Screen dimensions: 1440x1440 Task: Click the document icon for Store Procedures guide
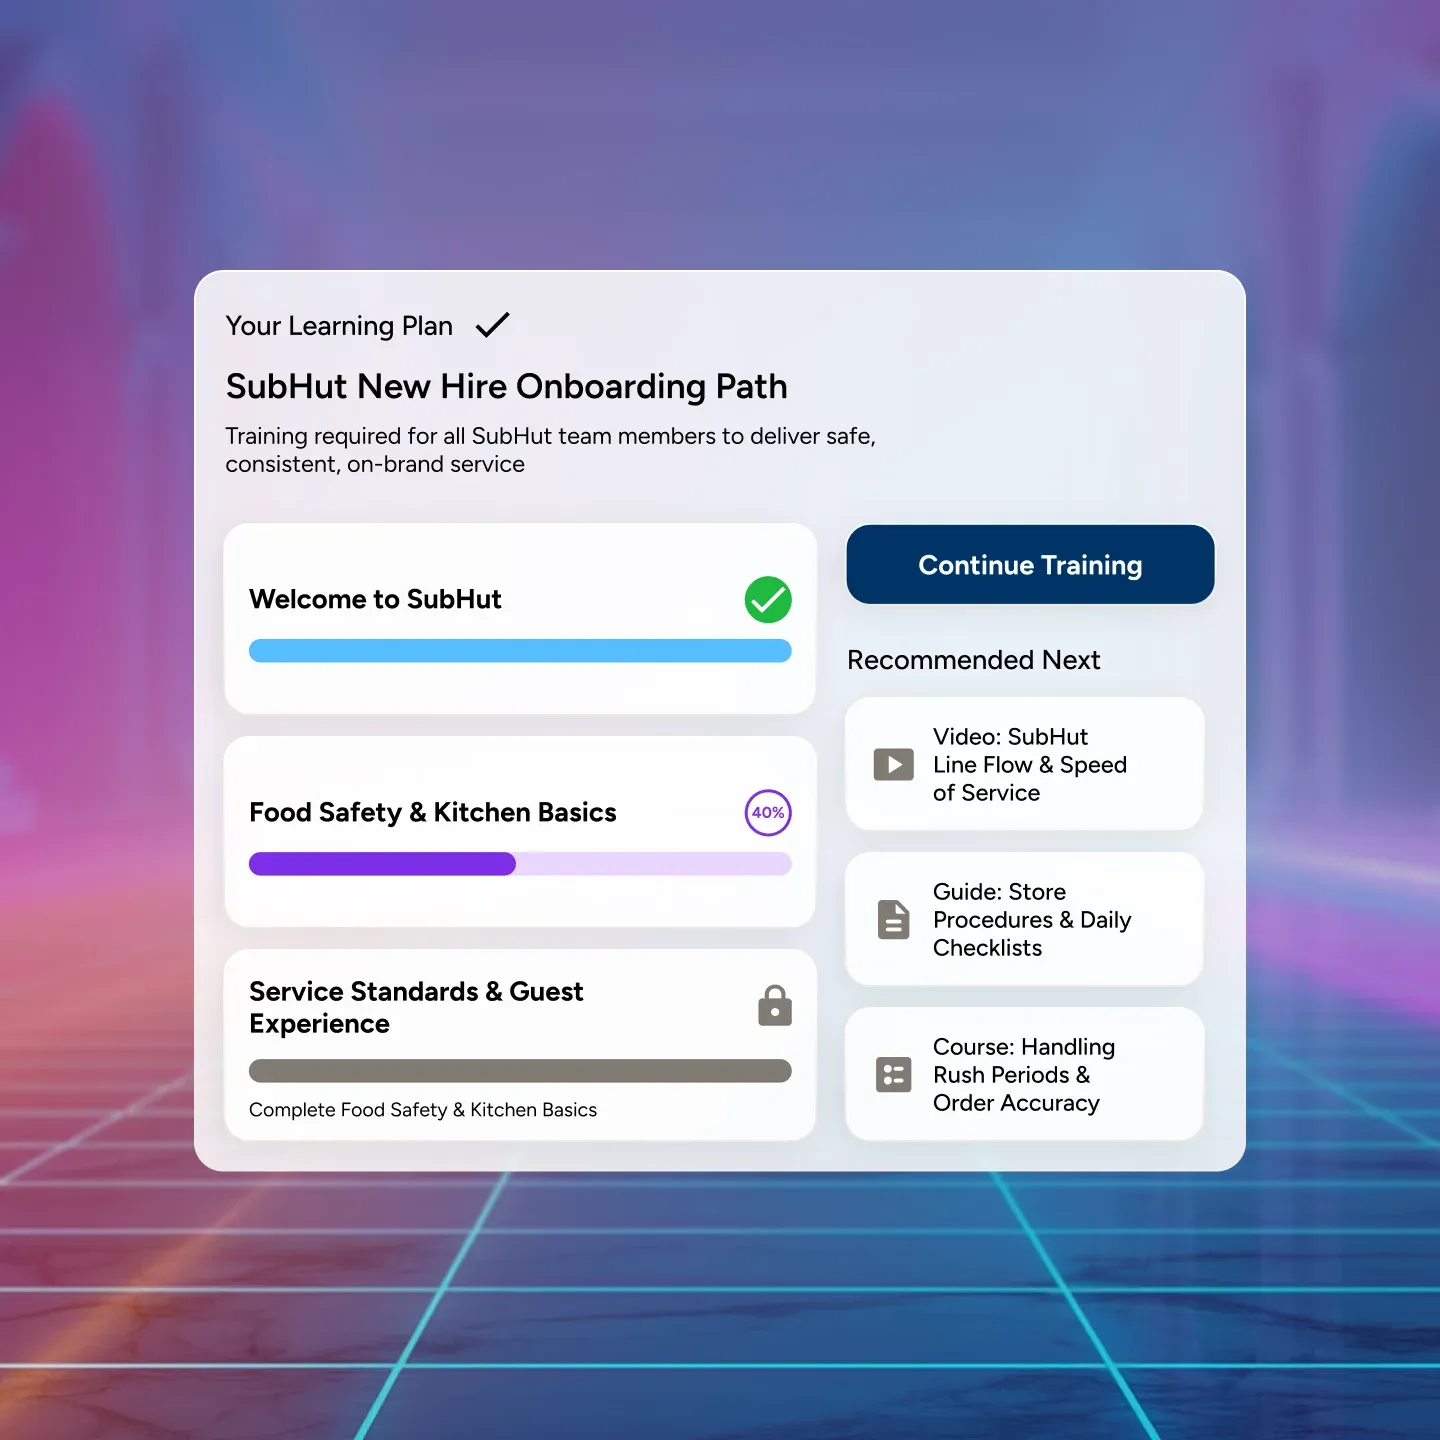893,920
